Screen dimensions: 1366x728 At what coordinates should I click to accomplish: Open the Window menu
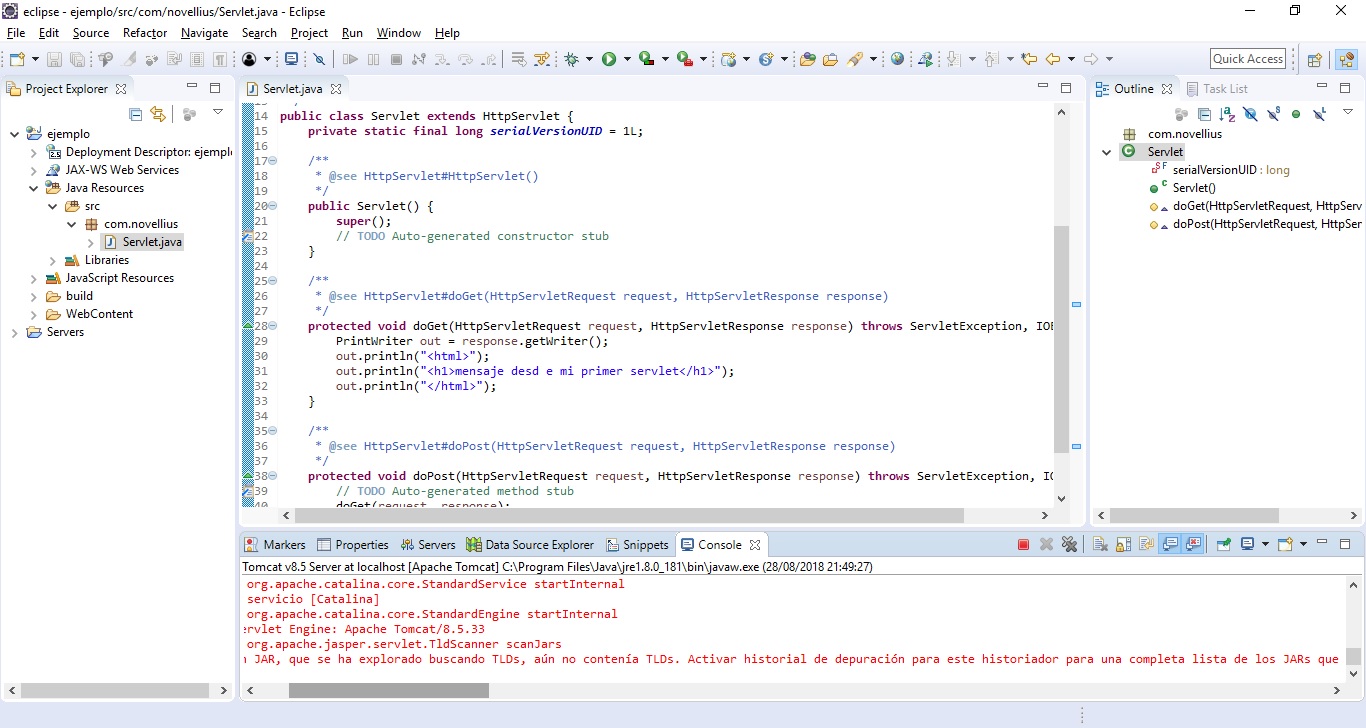(x=398, y=33)
